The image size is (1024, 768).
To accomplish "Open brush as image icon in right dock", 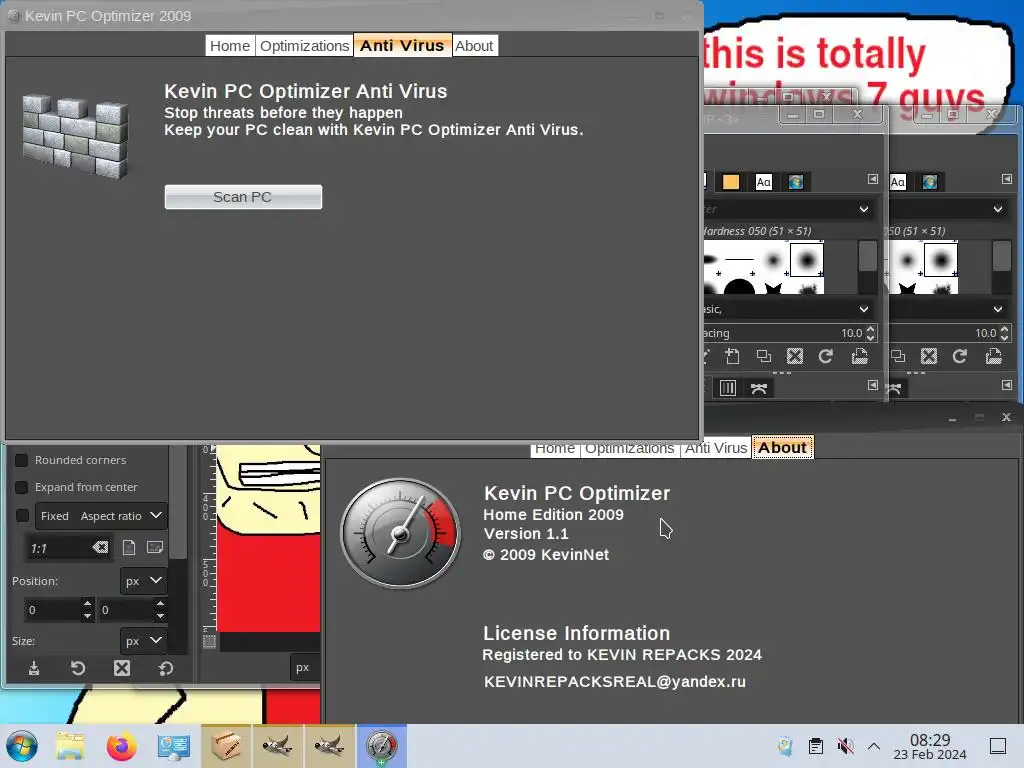I will (993, 357).
